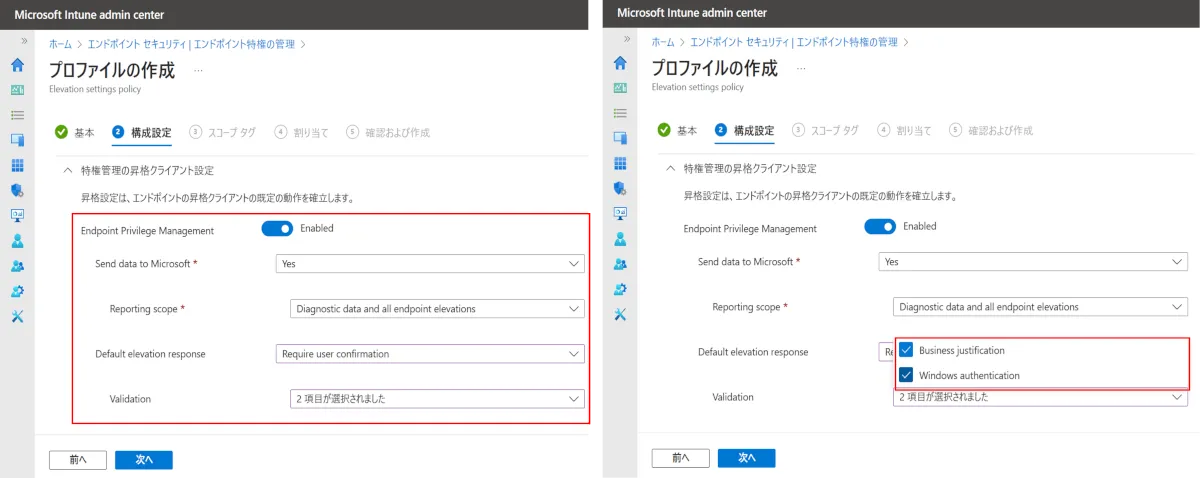Open Tenant administration gear icon, right window
Screen dimensions: 1200x478
click(x=620, y=289)
